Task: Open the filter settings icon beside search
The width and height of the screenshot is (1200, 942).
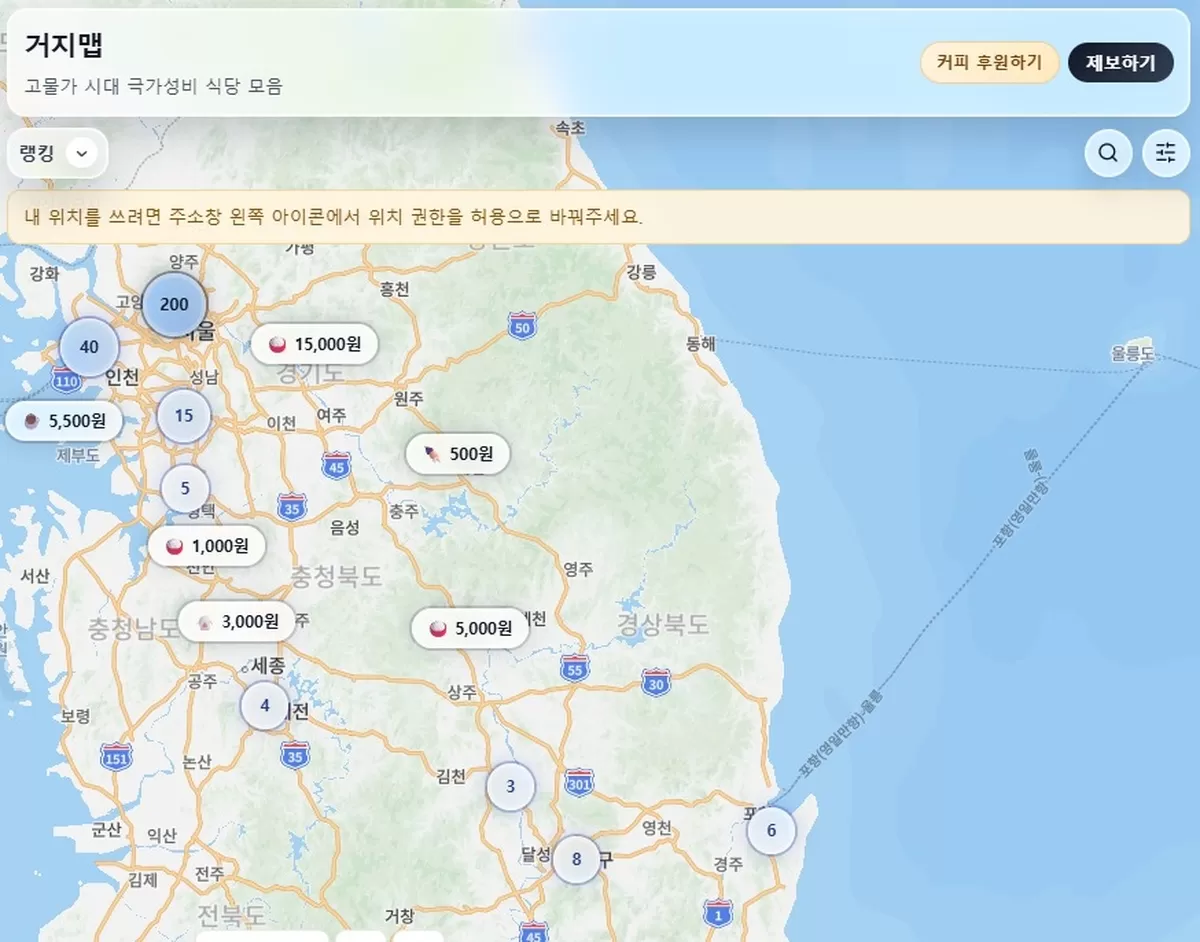Action: point(1164,153)
